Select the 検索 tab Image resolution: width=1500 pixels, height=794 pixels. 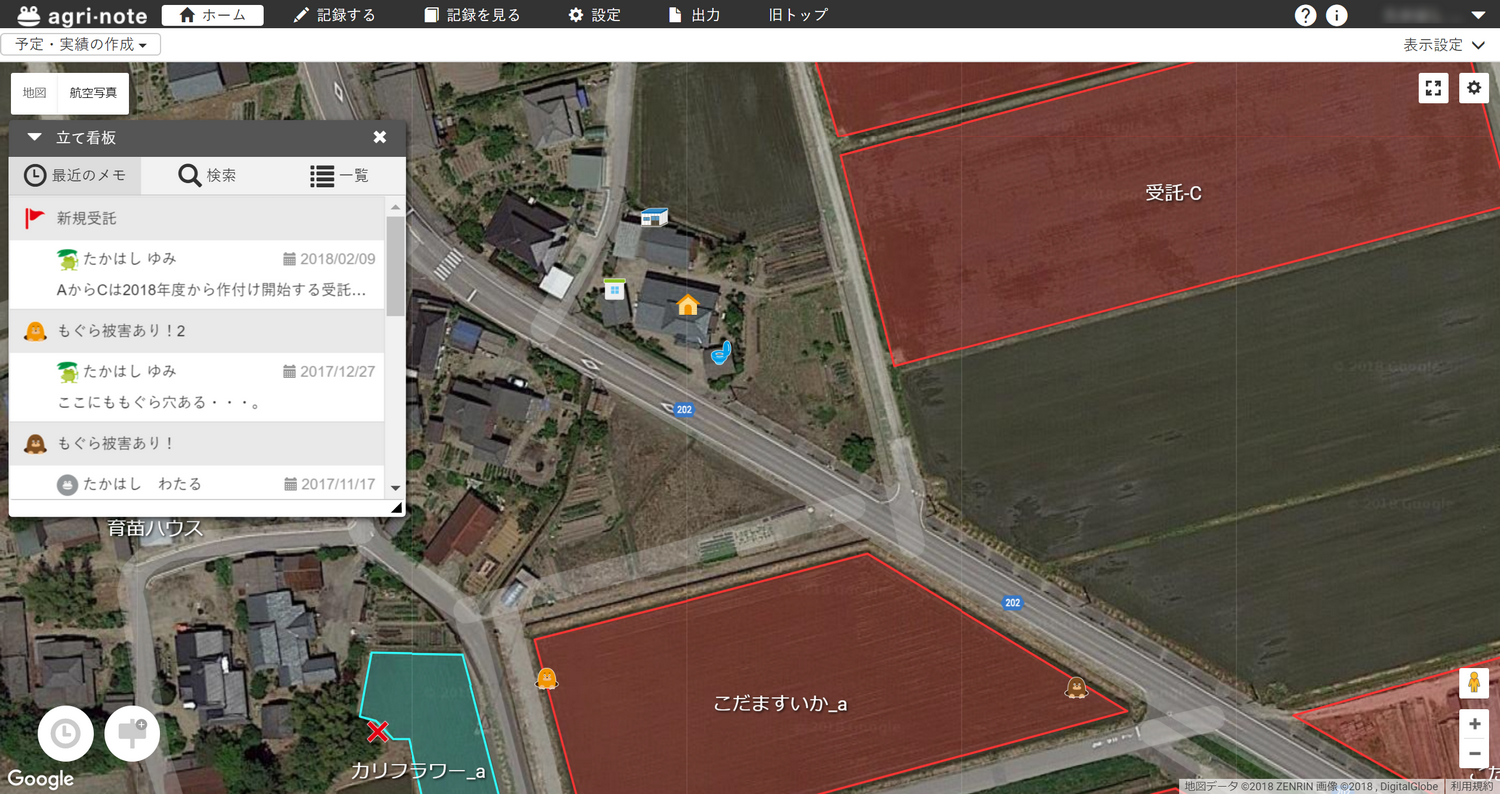207,175
